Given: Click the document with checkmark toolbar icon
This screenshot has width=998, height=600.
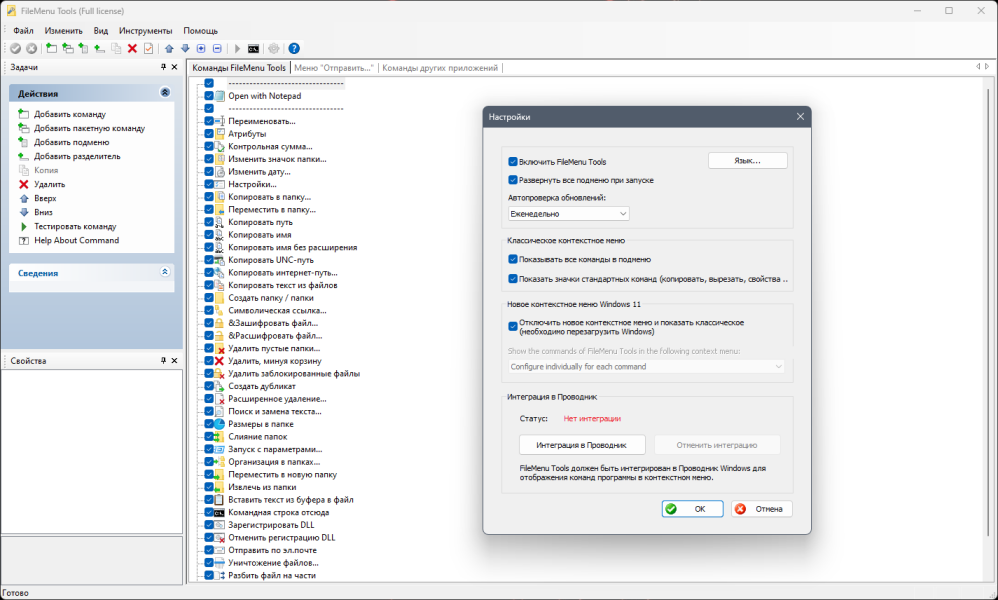Looking at the screenshot, I should (148, 48).
